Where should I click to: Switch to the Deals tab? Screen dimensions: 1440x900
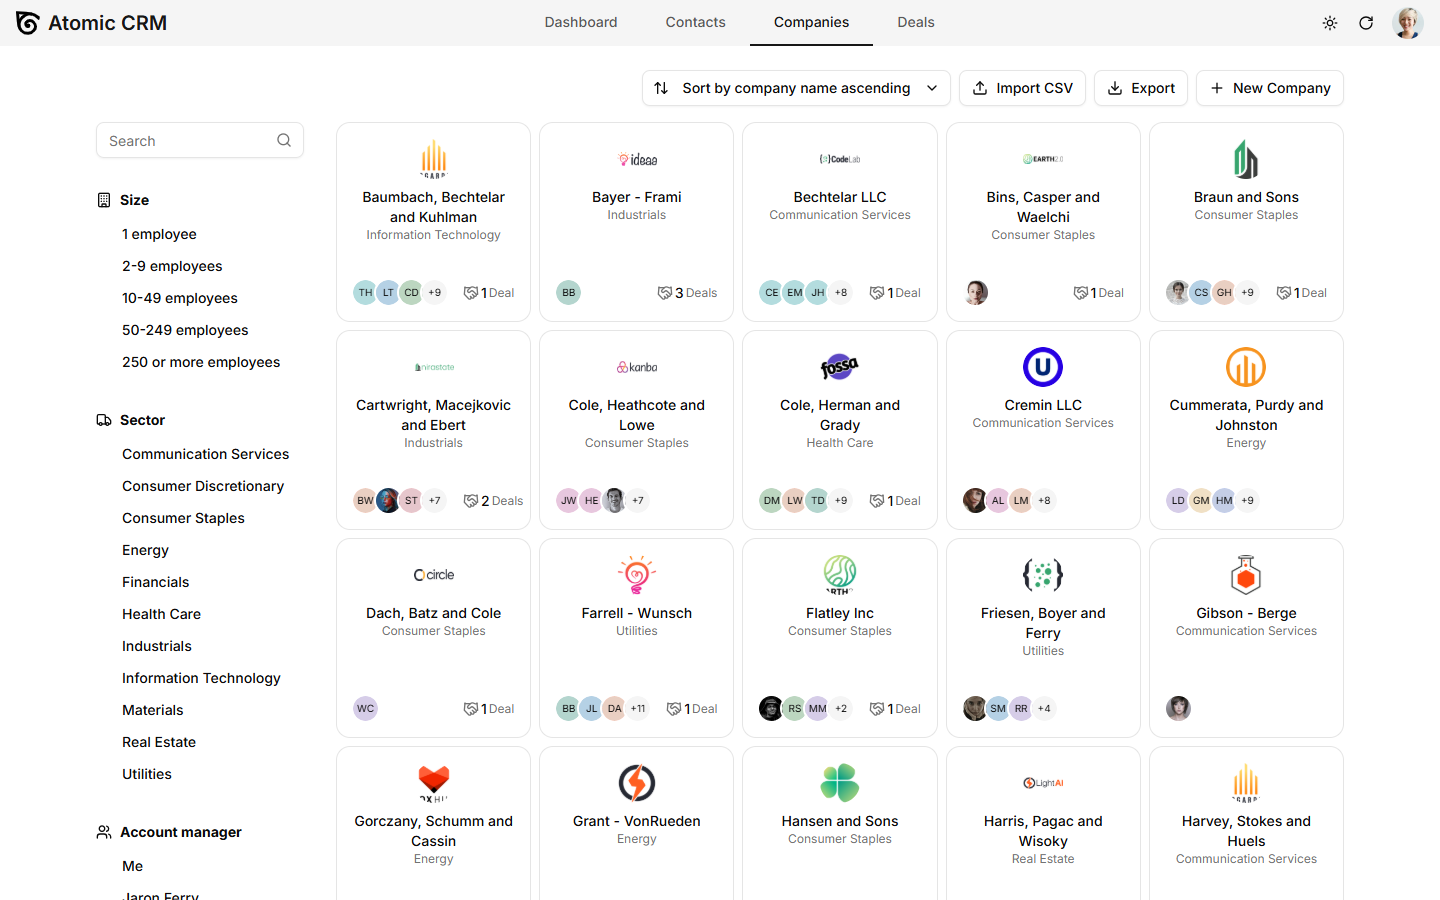coord(916,22)
